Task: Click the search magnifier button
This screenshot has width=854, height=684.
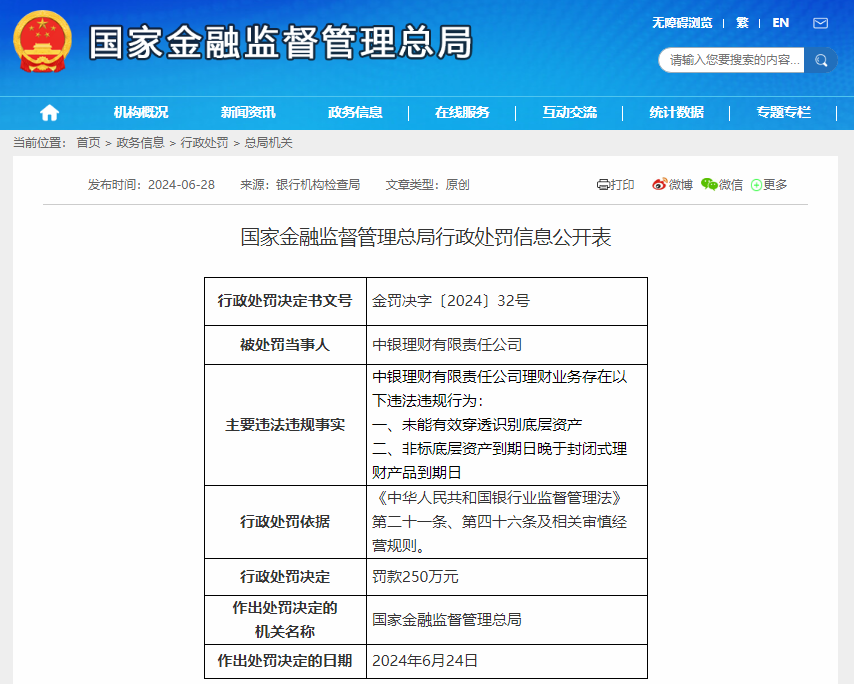Action: pos(821,60)
